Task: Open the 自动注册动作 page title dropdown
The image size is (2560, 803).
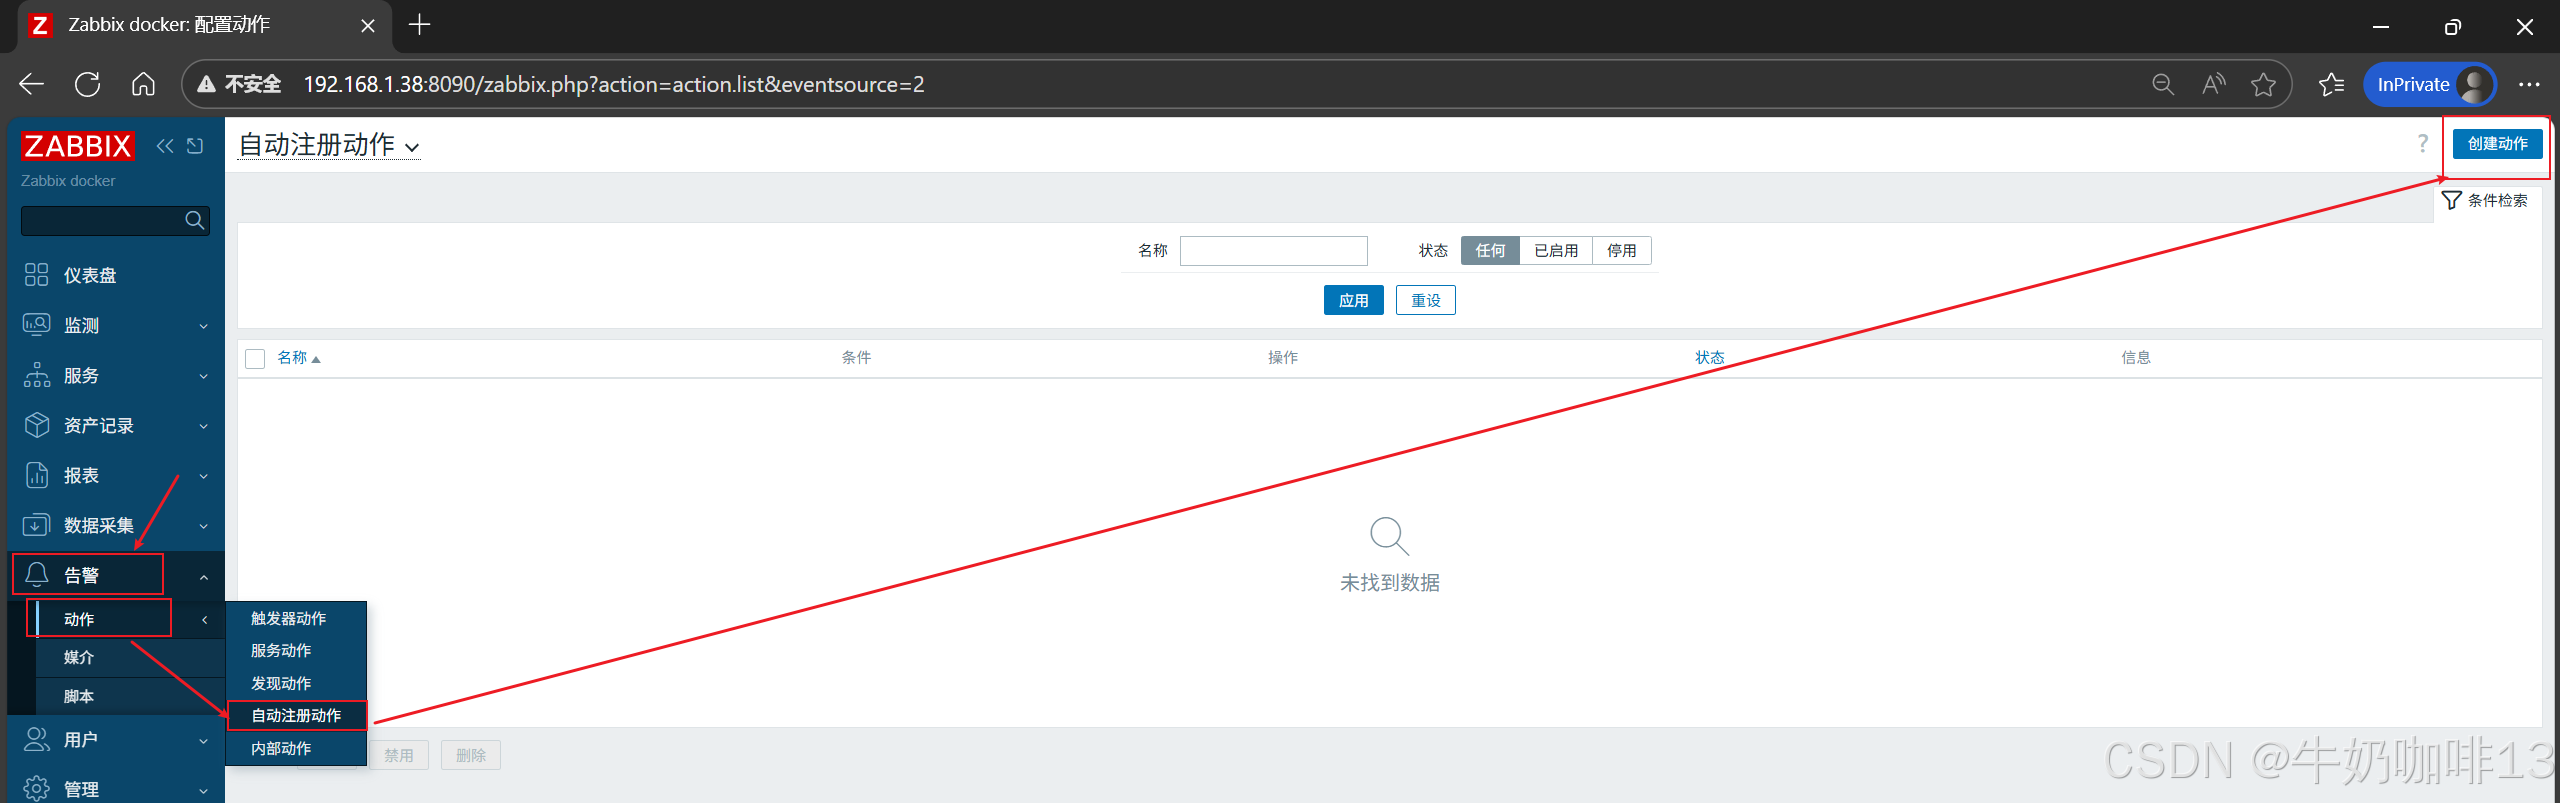Action: [x=329, y=145]
